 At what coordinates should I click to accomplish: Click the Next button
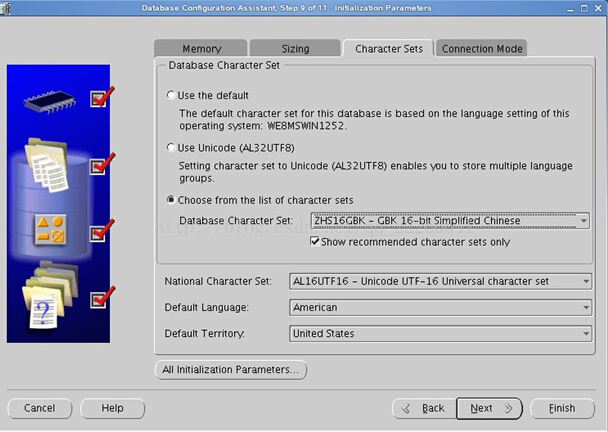pos(489,408)
